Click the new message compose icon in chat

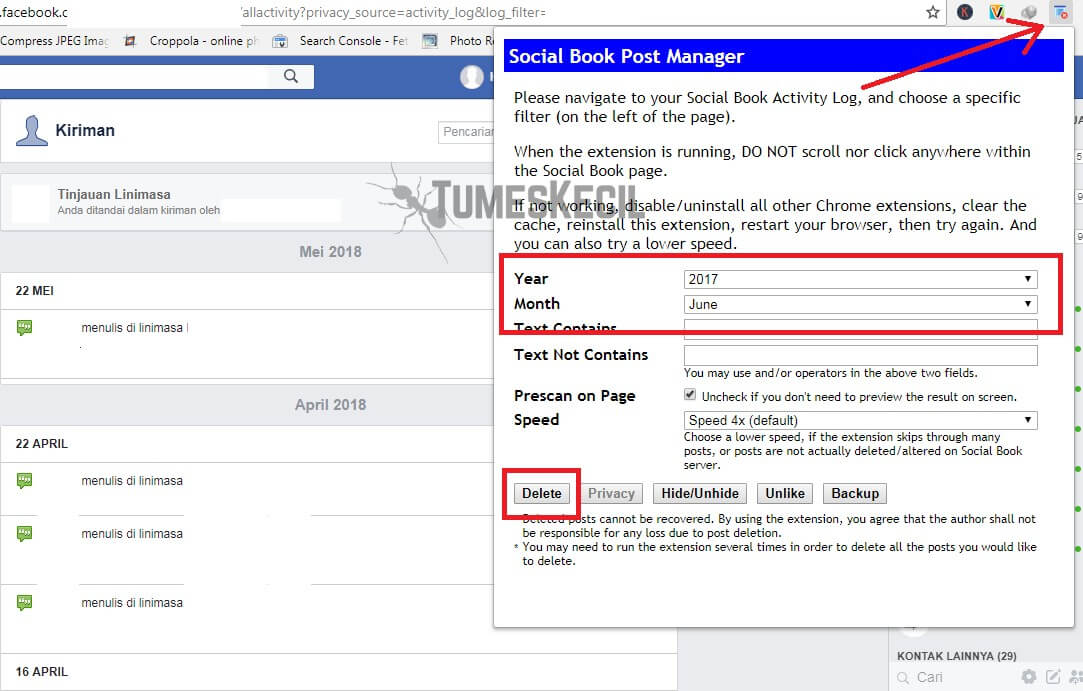pyautogui.click(x=1053, y=677)
